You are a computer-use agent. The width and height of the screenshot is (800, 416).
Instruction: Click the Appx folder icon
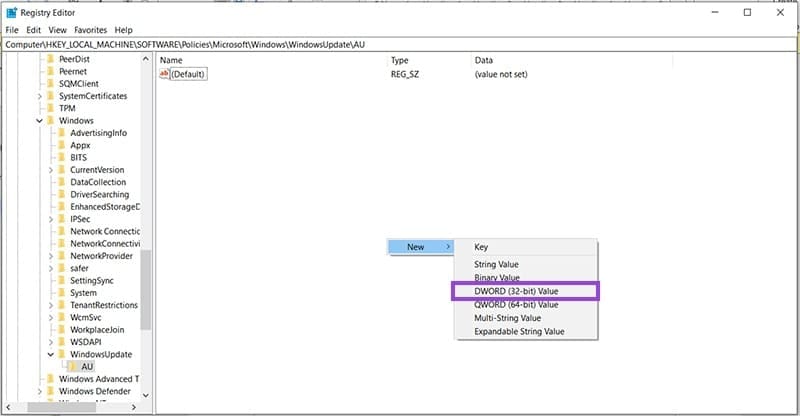[x=62, y=146]
